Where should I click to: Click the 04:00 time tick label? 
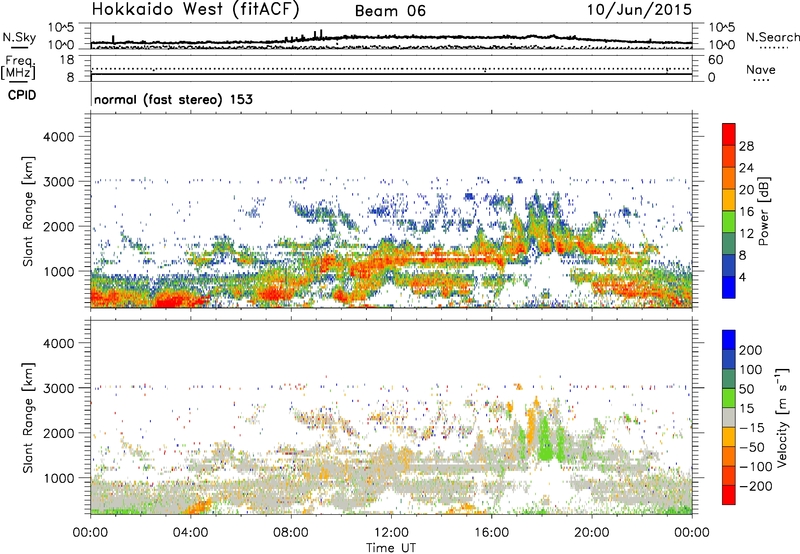(x=190, y=533)
